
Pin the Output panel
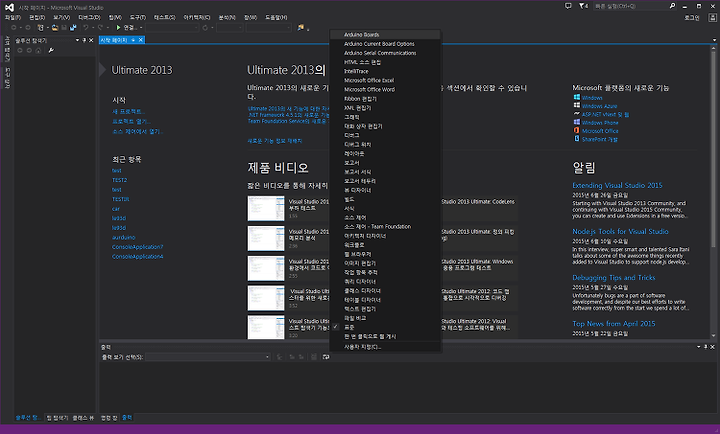click(706, 347)
